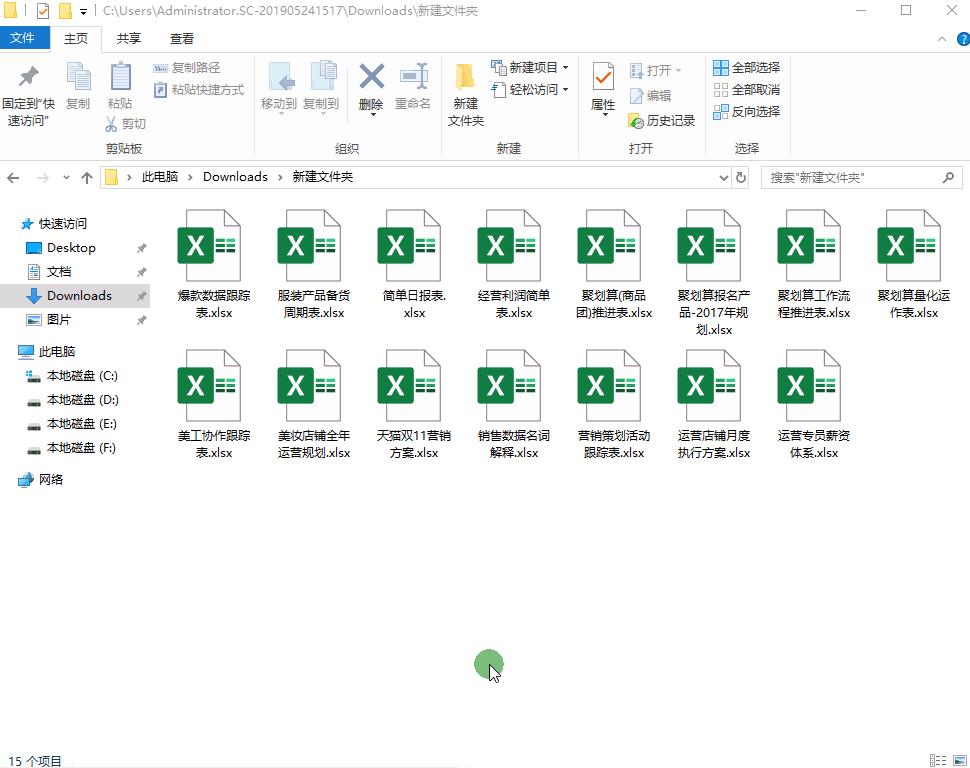
Task: Click Select none (全部取消)
Action: 747,90
